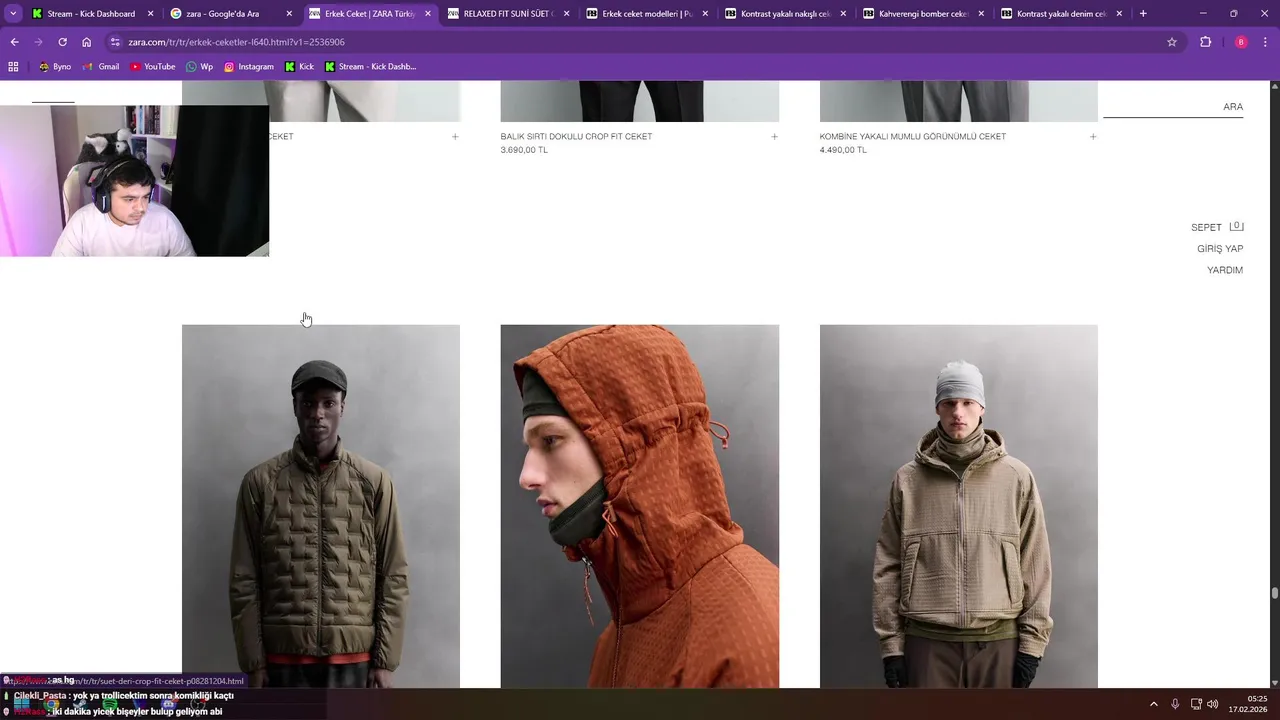Open the YouTube bookmark
The image size is (1280, 720).
tap(152, 67)
